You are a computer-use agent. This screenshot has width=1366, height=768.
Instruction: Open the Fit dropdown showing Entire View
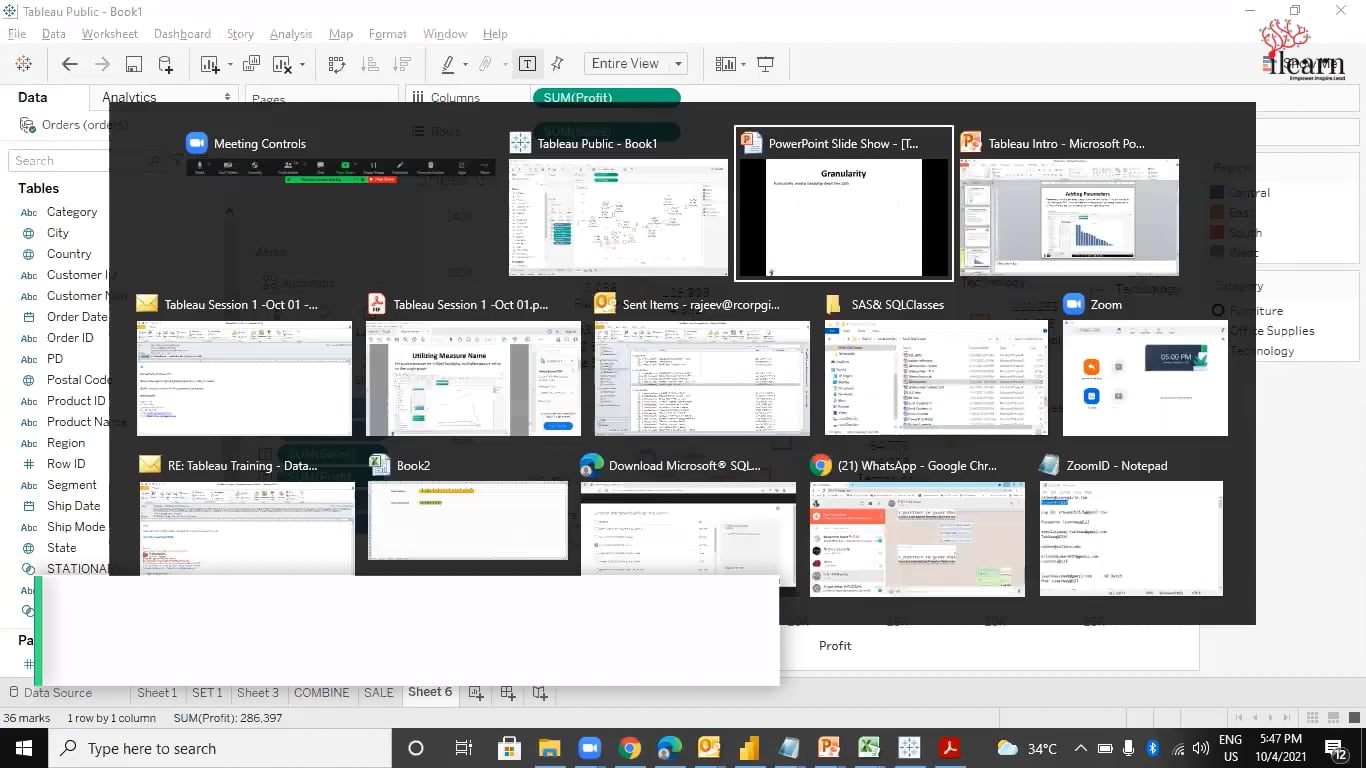(x=636, y=64)
